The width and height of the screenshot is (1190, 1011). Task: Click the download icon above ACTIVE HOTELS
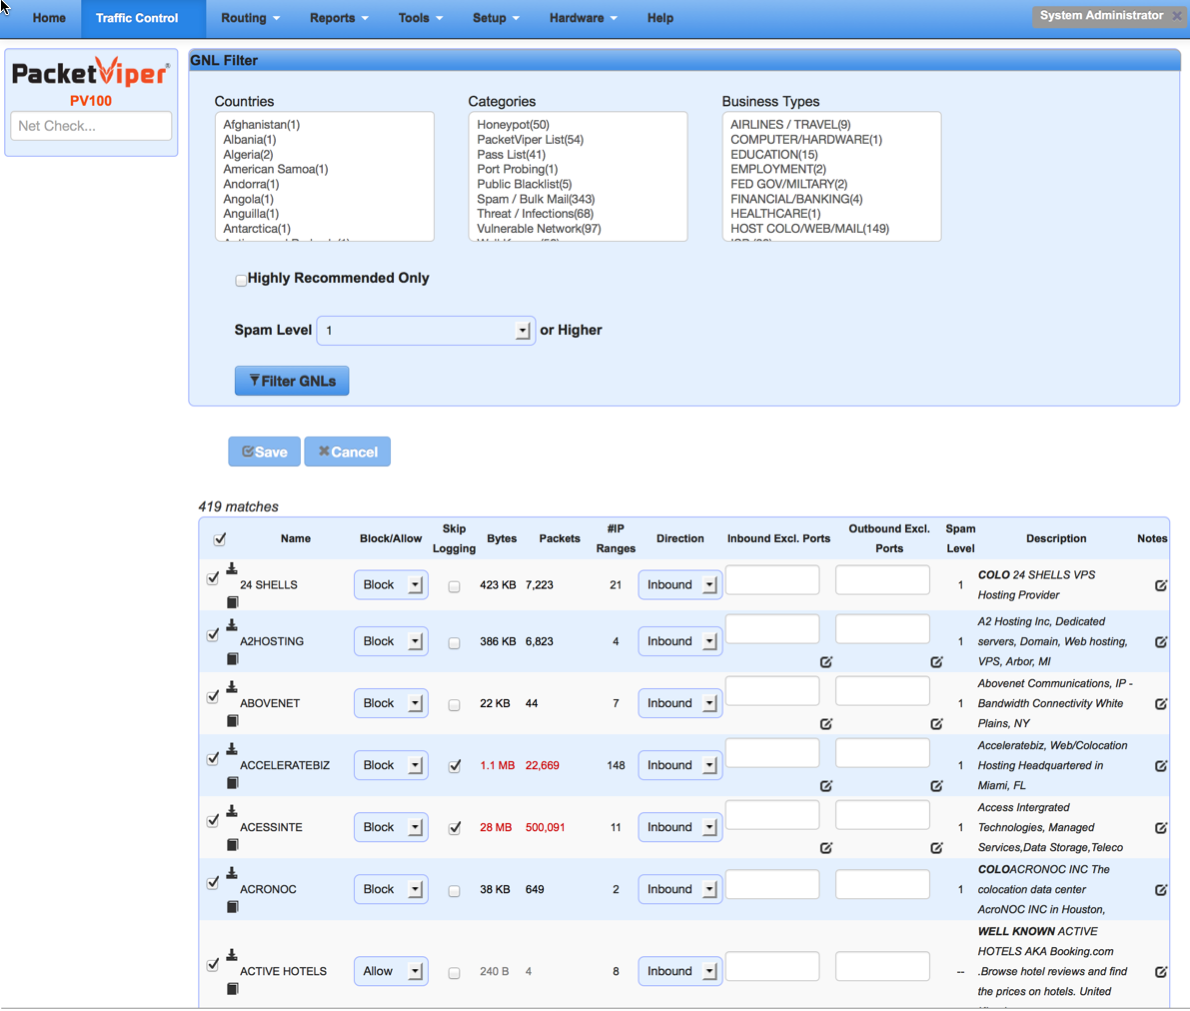[x=232, y=955]
